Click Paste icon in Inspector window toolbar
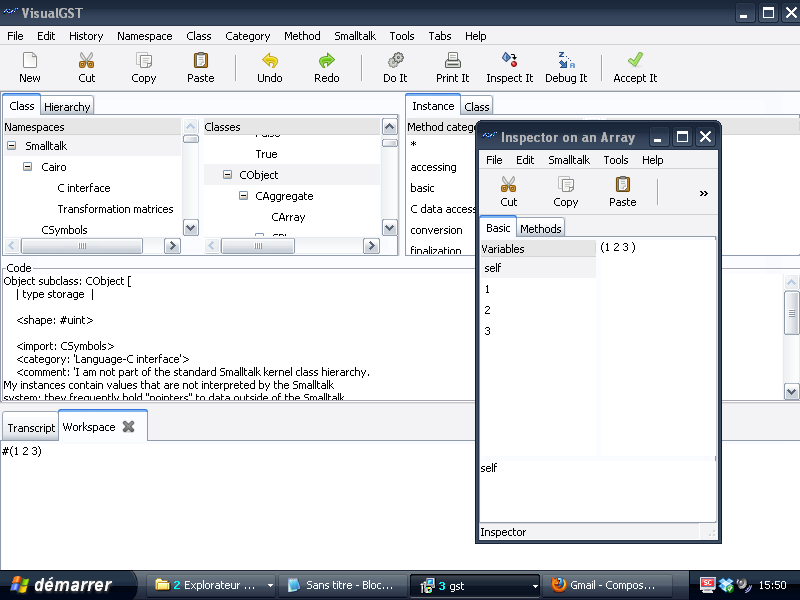The width and height of the screenshot is (800, 600). [x=622, y=184]
